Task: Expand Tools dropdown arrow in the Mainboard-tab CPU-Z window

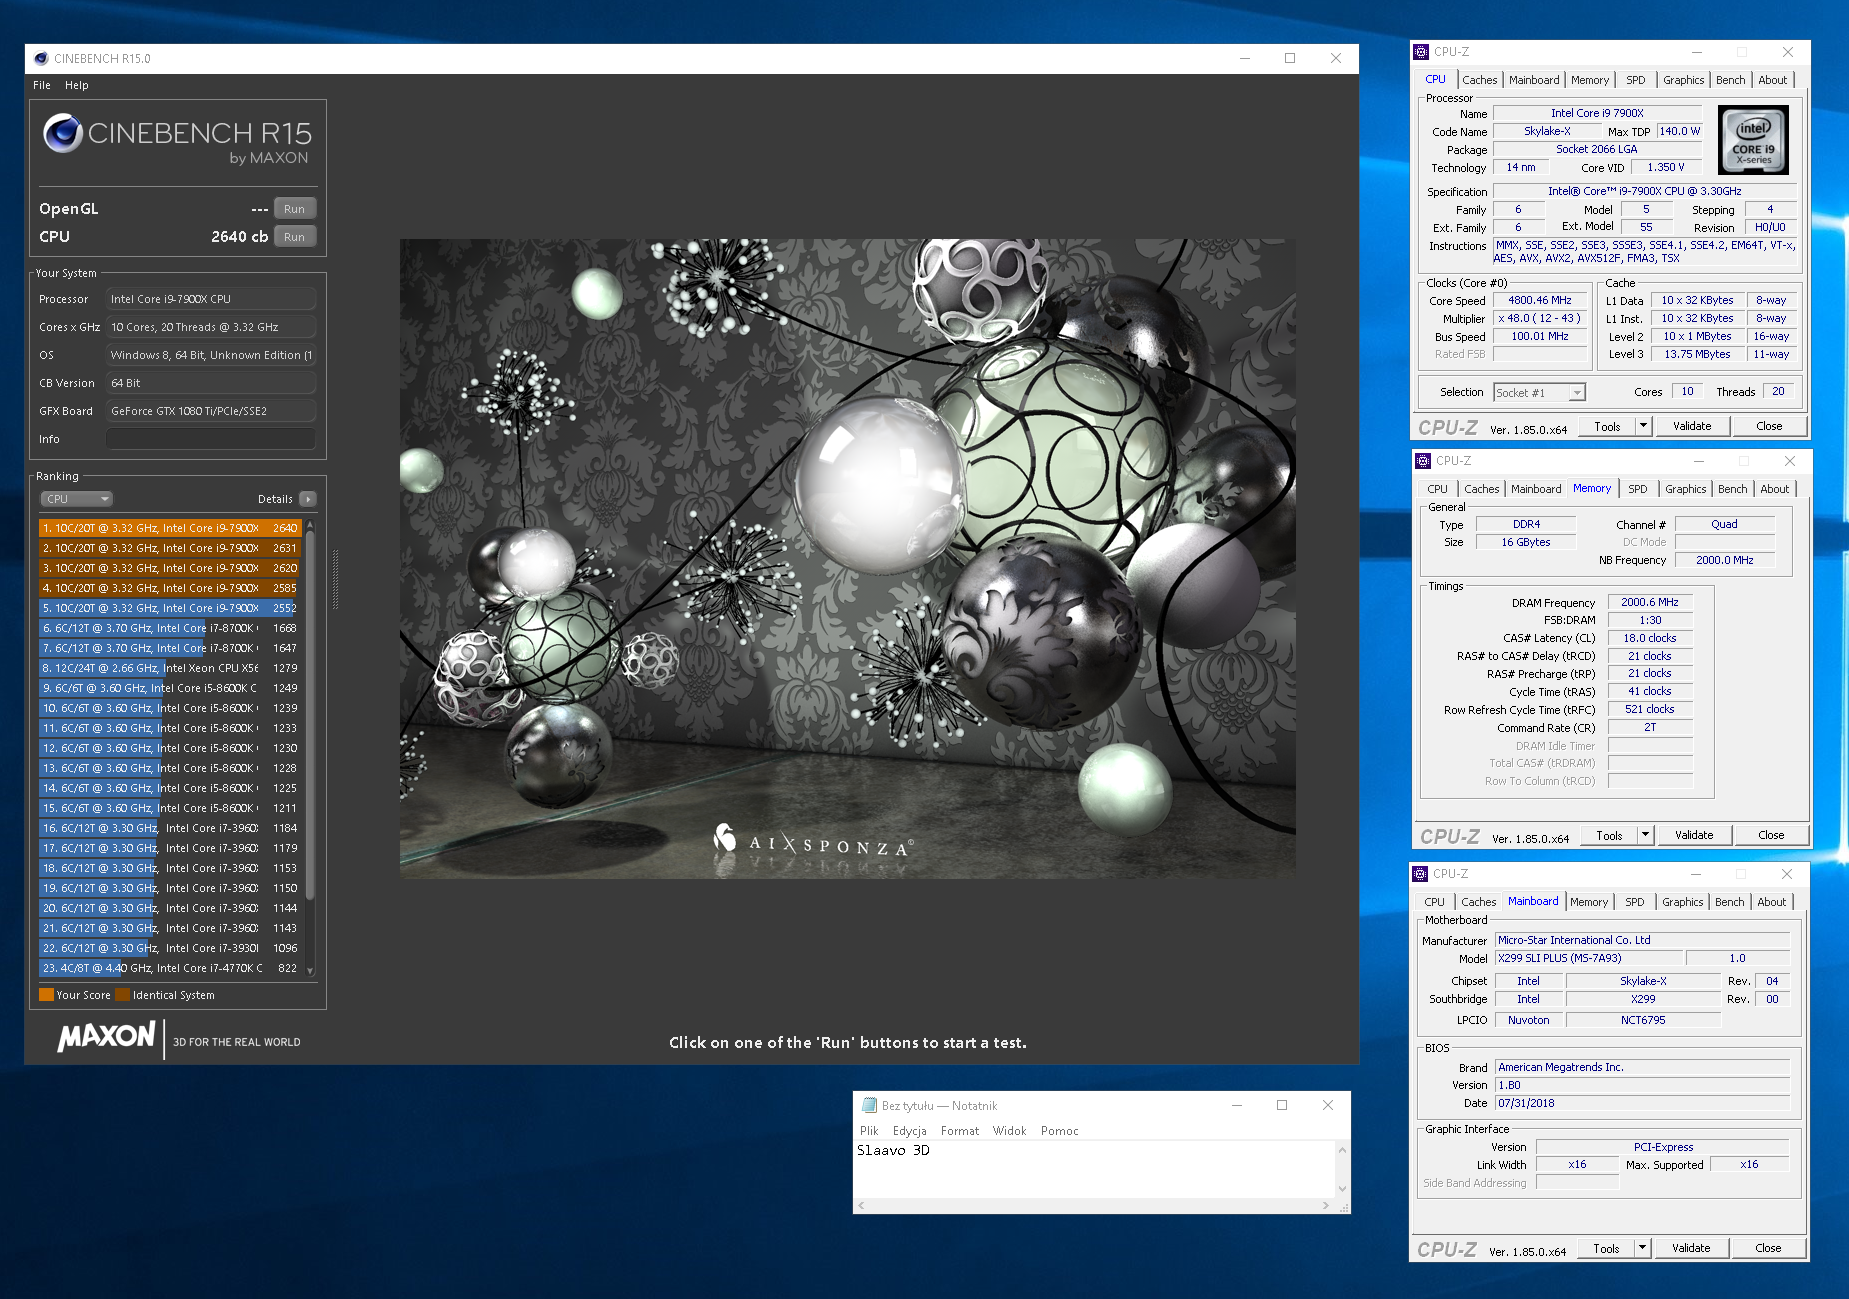Action: coord(1641,1248)
